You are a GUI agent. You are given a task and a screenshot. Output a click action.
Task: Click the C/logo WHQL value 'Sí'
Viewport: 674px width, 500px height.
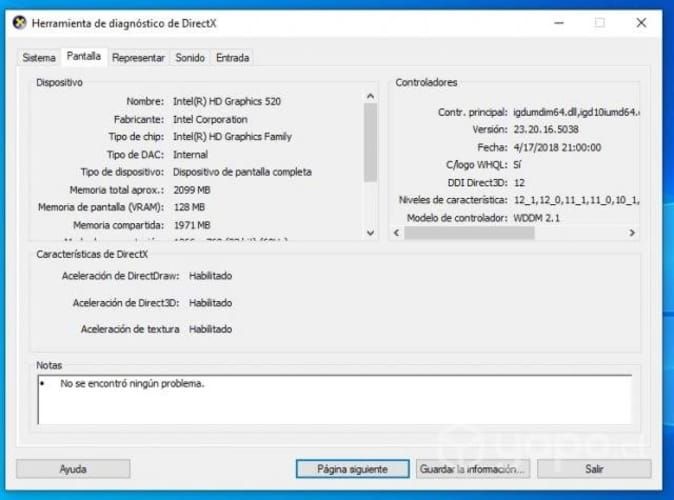pos(517,165)
